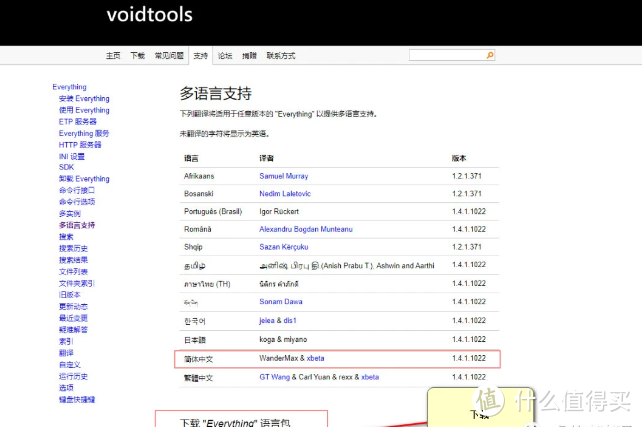
Task: Open the 文件列表 sidebar link
Action: click(73, 272)
